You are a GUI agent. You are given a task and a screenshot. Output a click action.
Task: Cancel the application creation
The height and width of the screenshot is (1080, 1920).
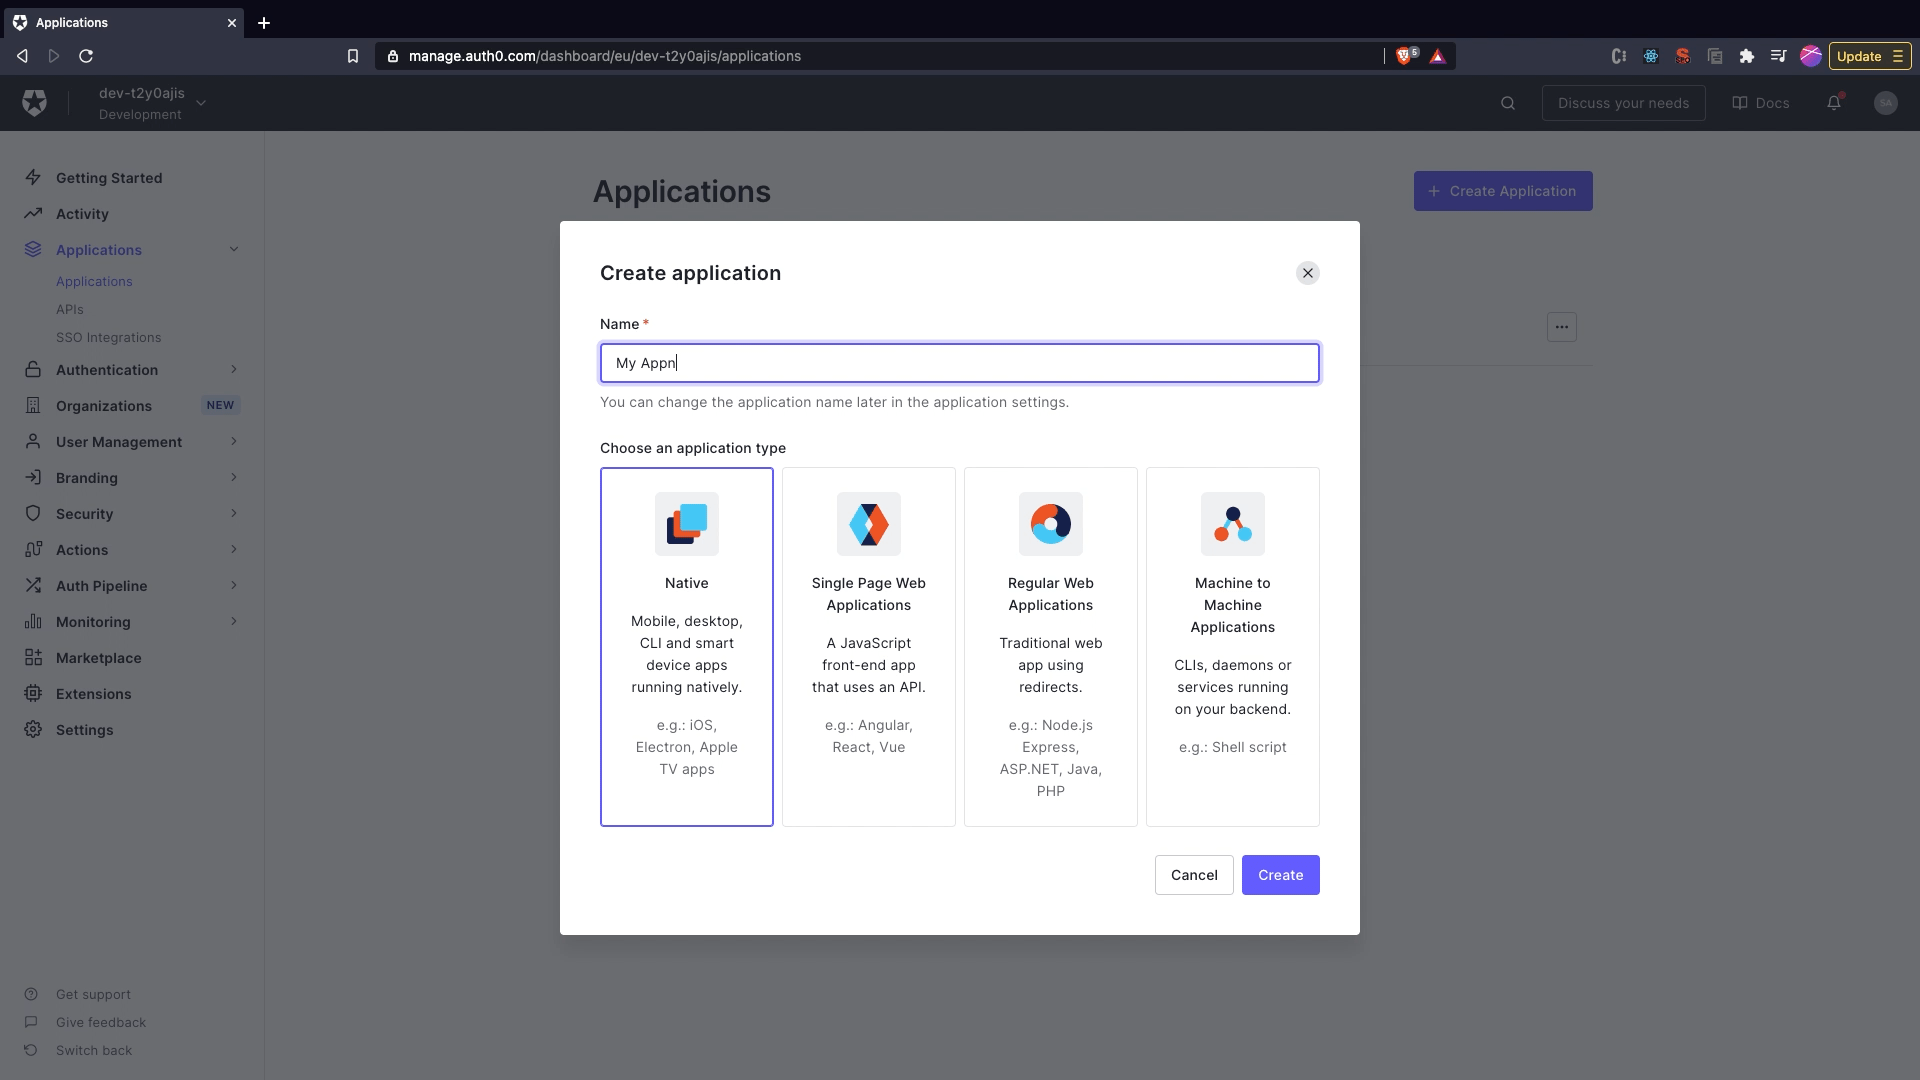coord(1193,875)
